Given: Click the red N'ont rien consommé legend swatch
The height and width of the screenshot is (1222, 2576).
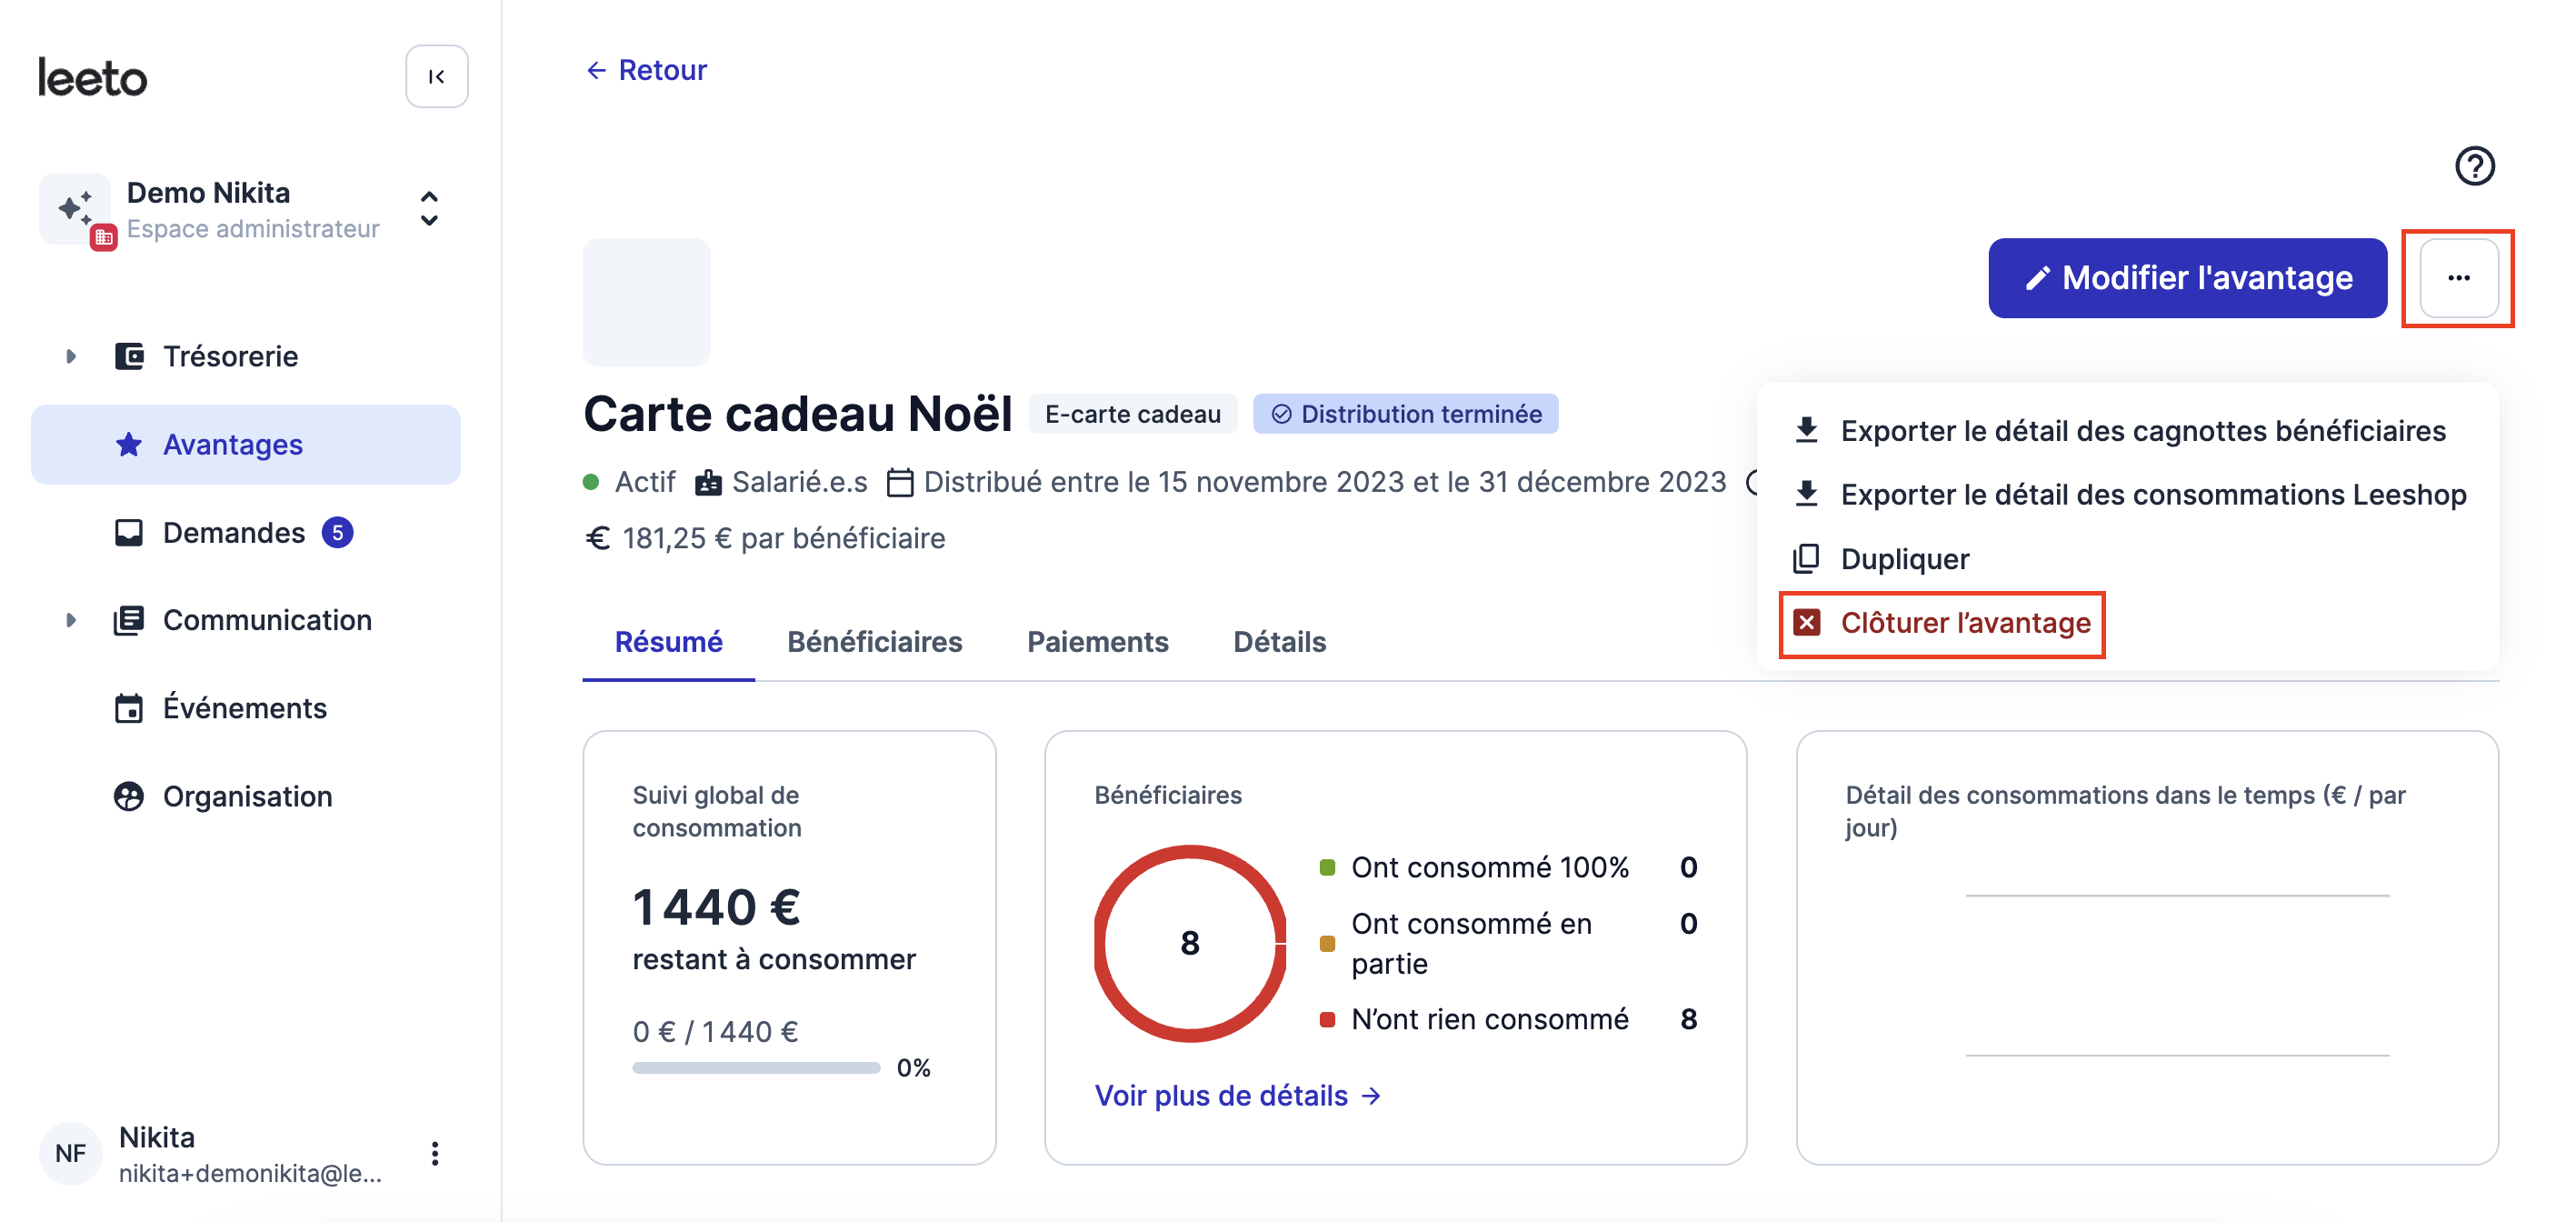Looking at the screenshot, I should coord(1327,1020).
